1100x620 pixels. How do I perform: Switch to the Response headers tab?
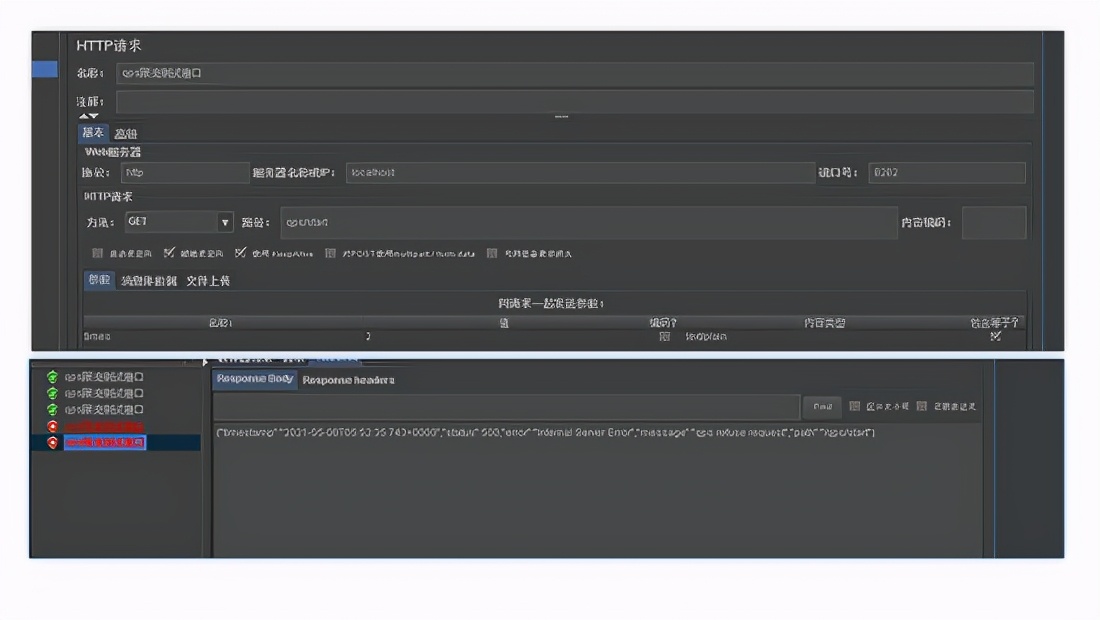(349, 380)
